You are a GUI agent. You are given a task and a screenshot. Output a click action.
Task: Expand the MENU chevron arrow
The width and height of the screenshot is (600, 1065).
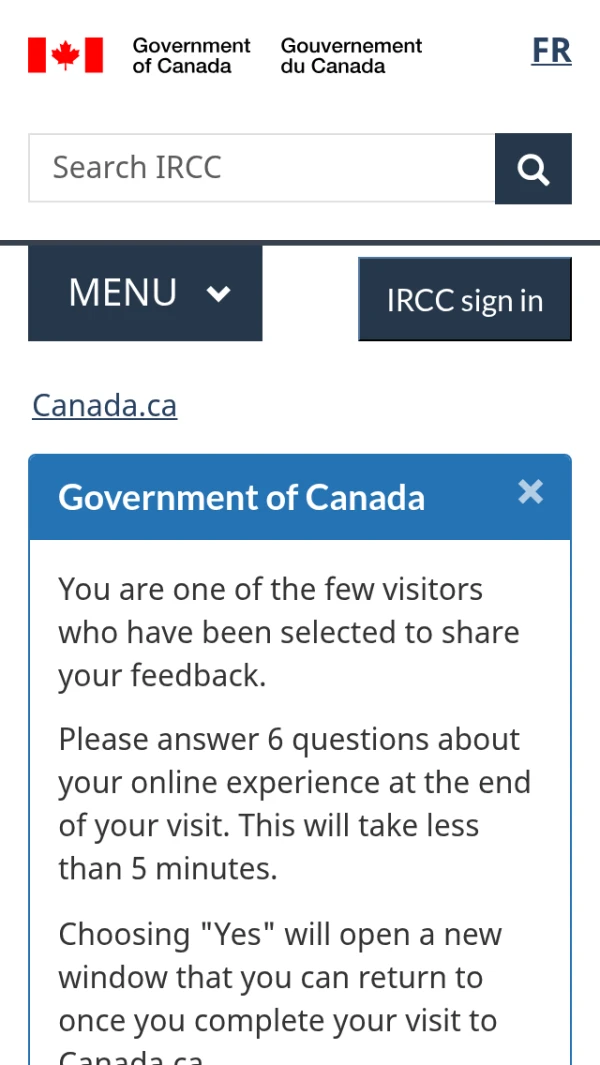pos(219,293)
